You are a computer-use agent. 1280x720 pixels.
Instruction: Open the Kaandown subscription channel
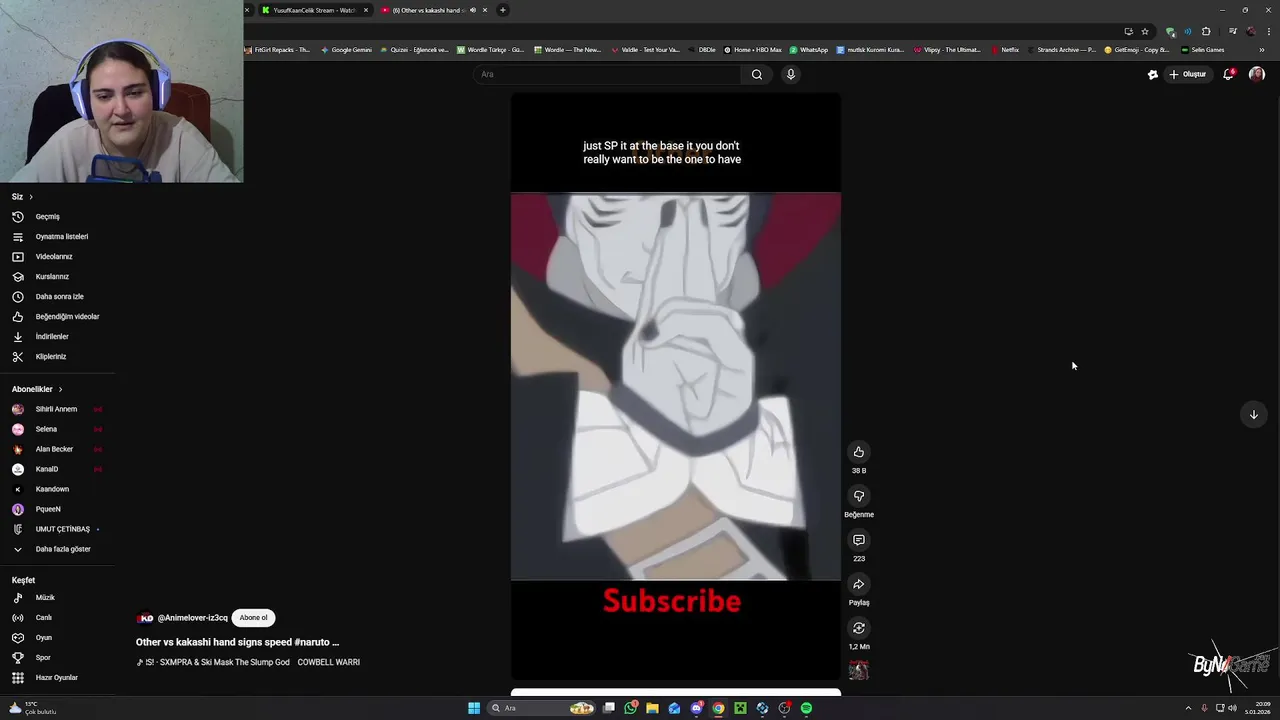pyautogui.click(x=58, y=489)
